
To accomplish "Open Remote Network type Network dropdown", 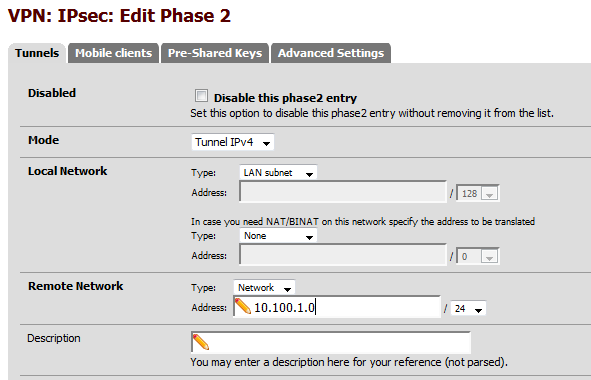I will 264,288.
